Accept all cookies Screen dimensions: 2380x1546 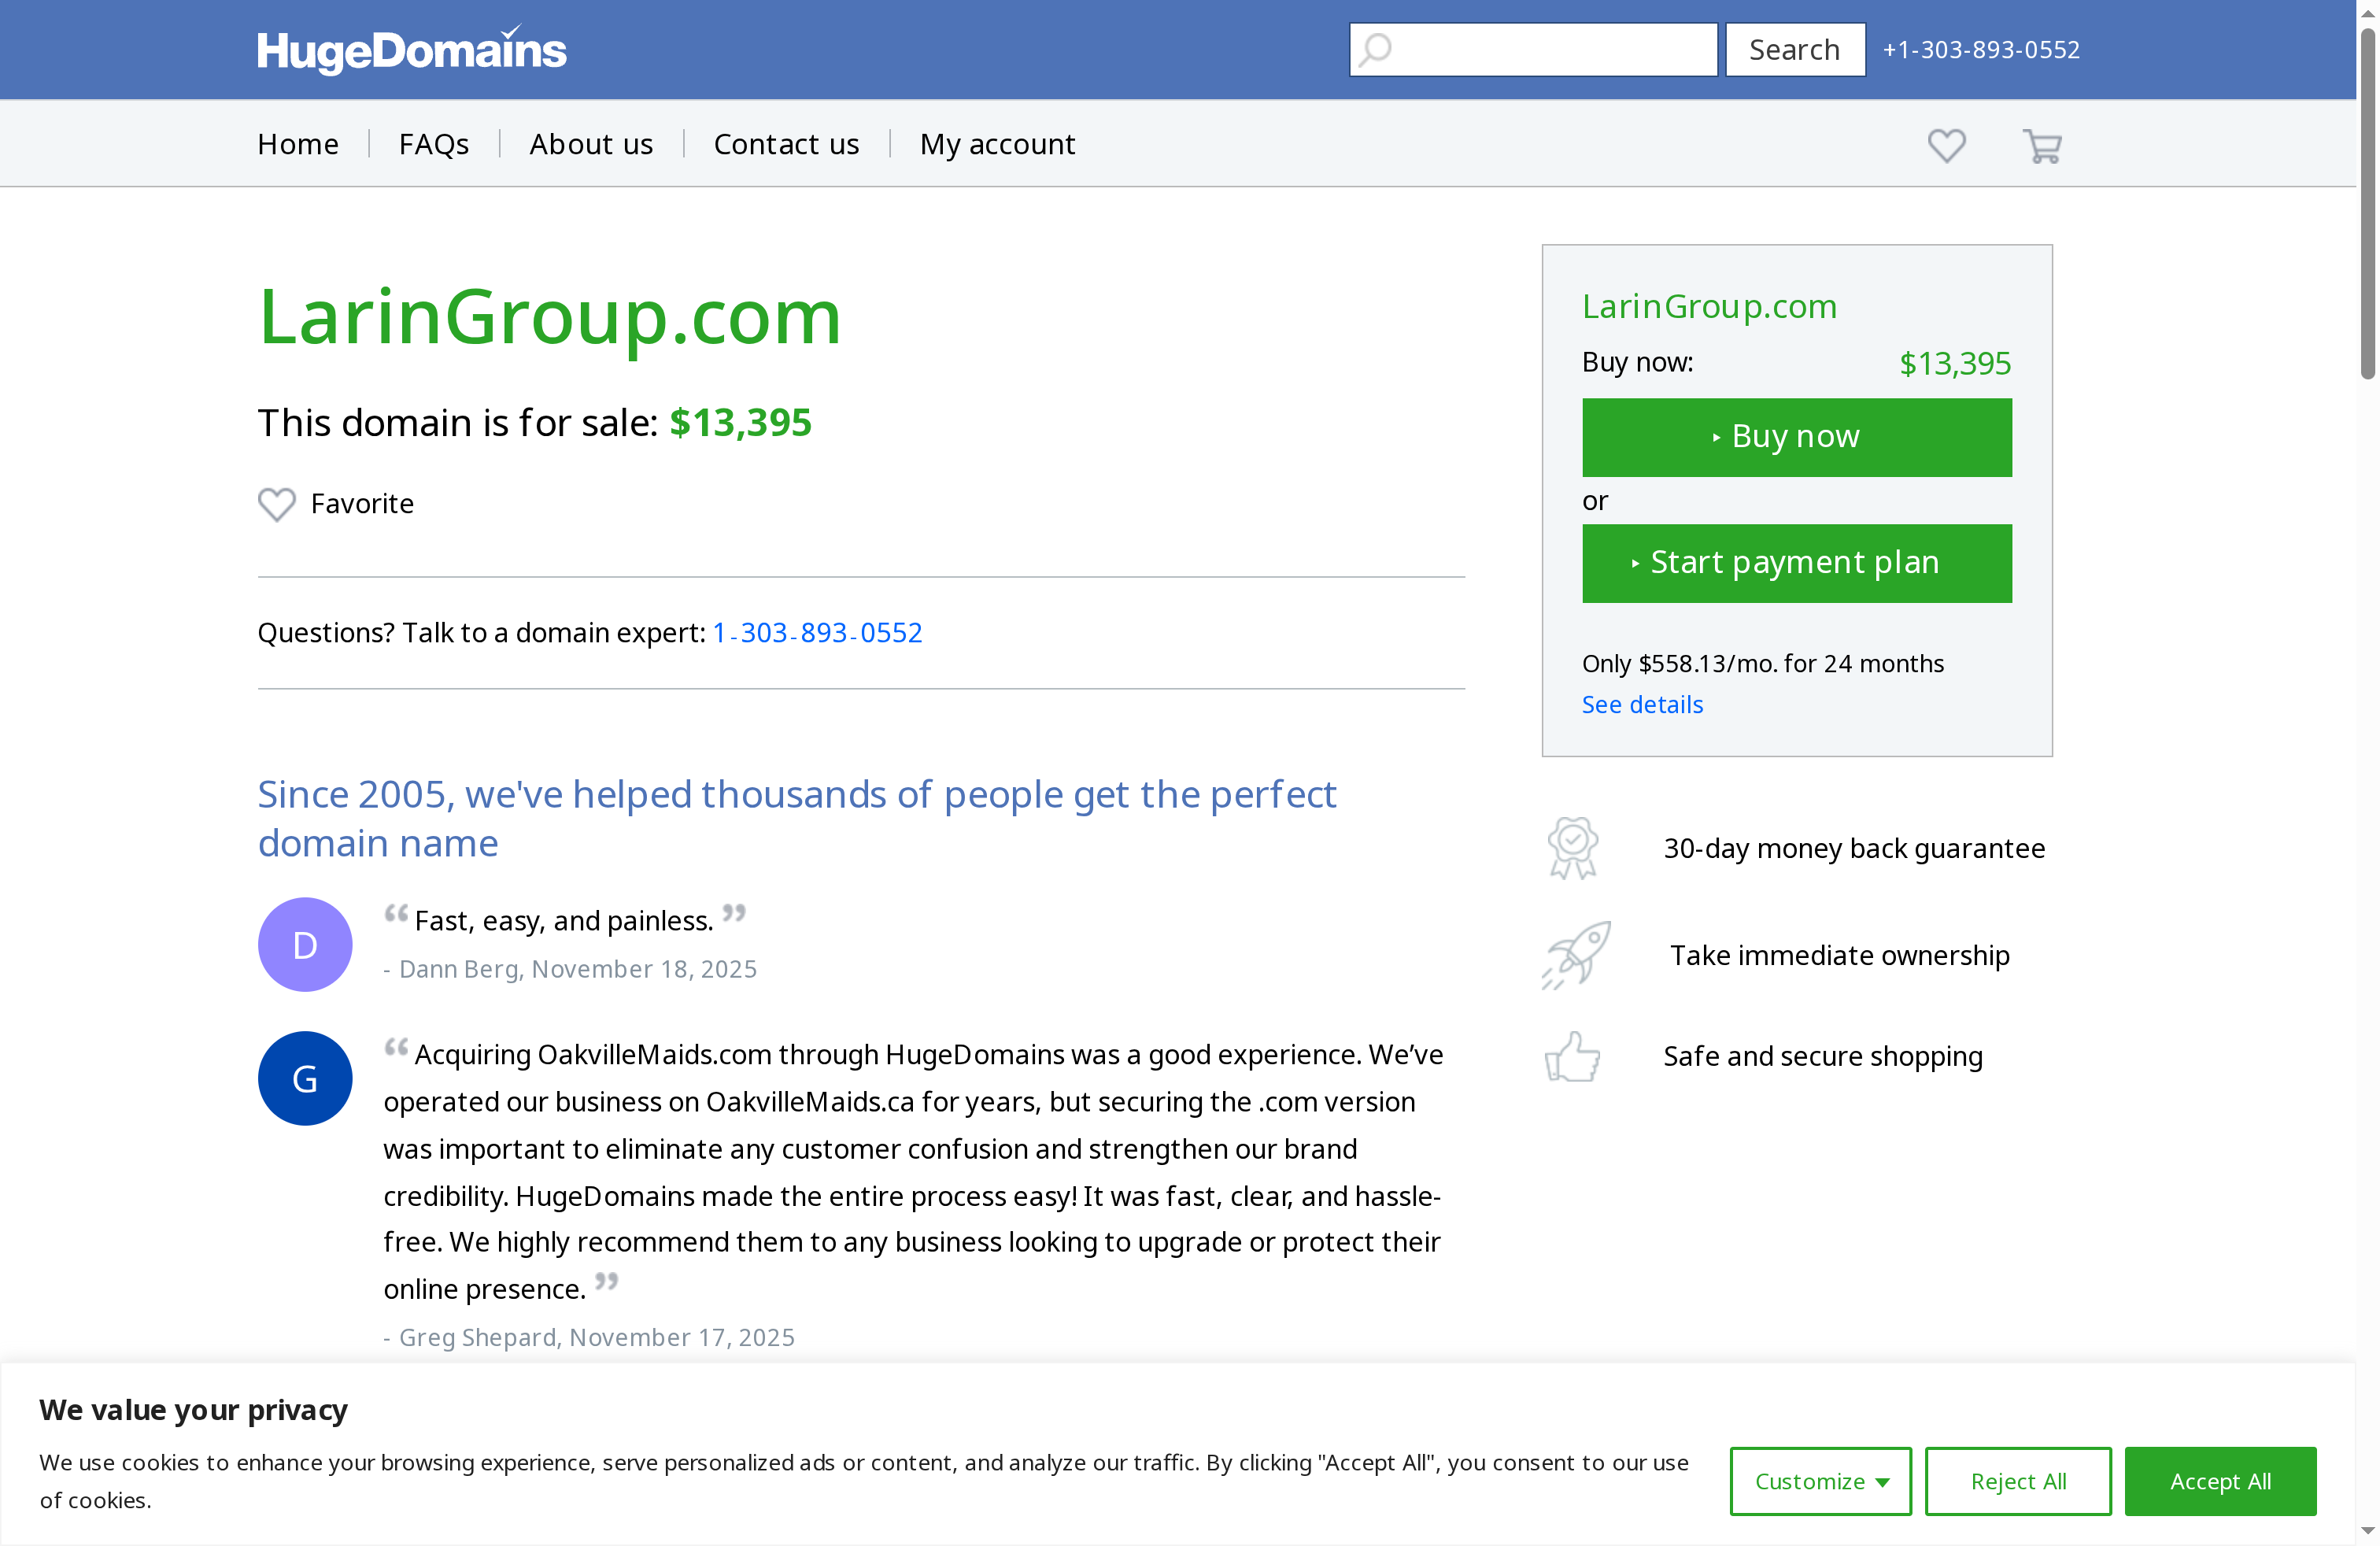[x=2220, y=1481]
